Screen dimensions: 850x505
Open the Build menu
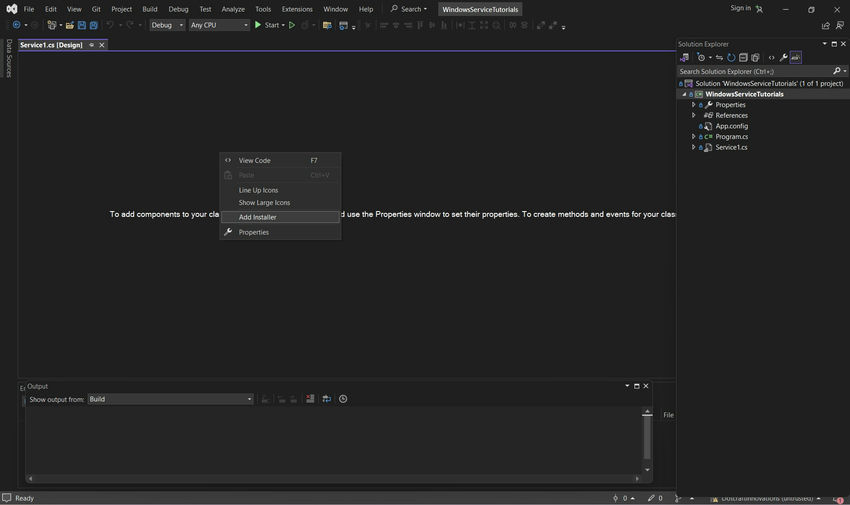click(150, 9)
